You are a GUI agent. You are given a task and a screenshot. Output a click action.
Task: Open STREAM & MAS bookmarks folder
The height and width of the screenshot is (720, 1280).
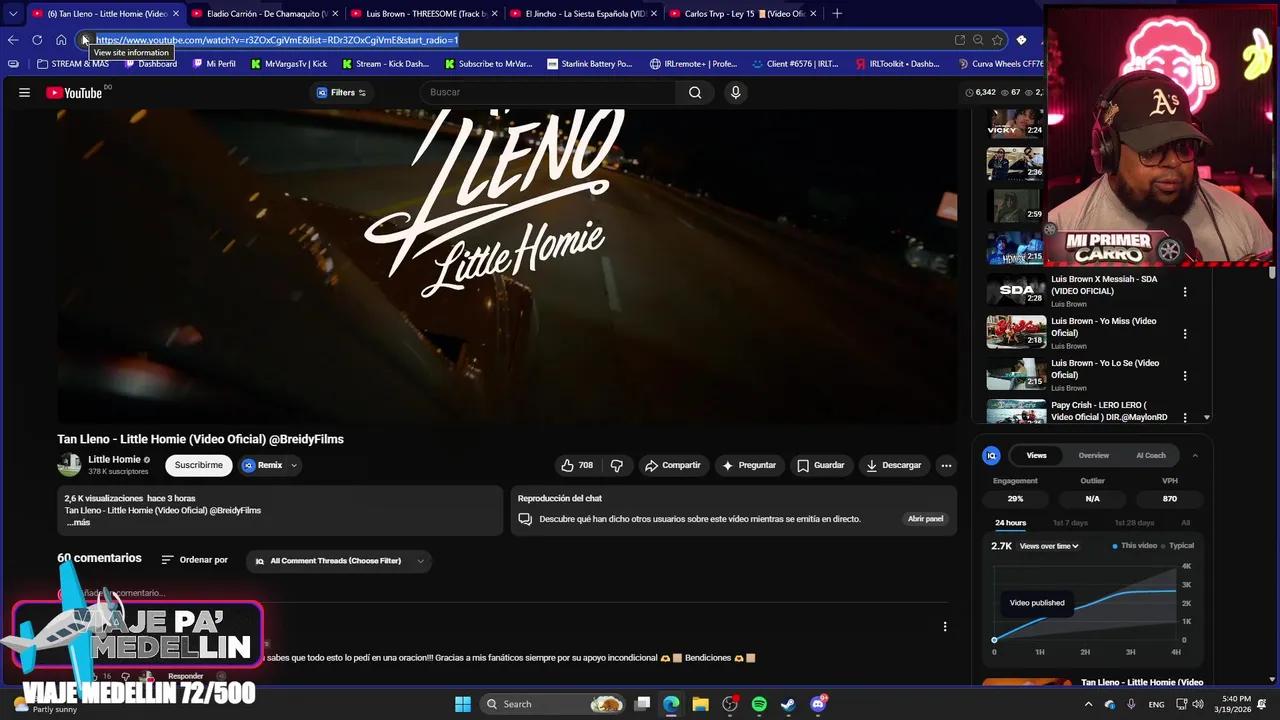pyautogui.click(x=73, y=64)
